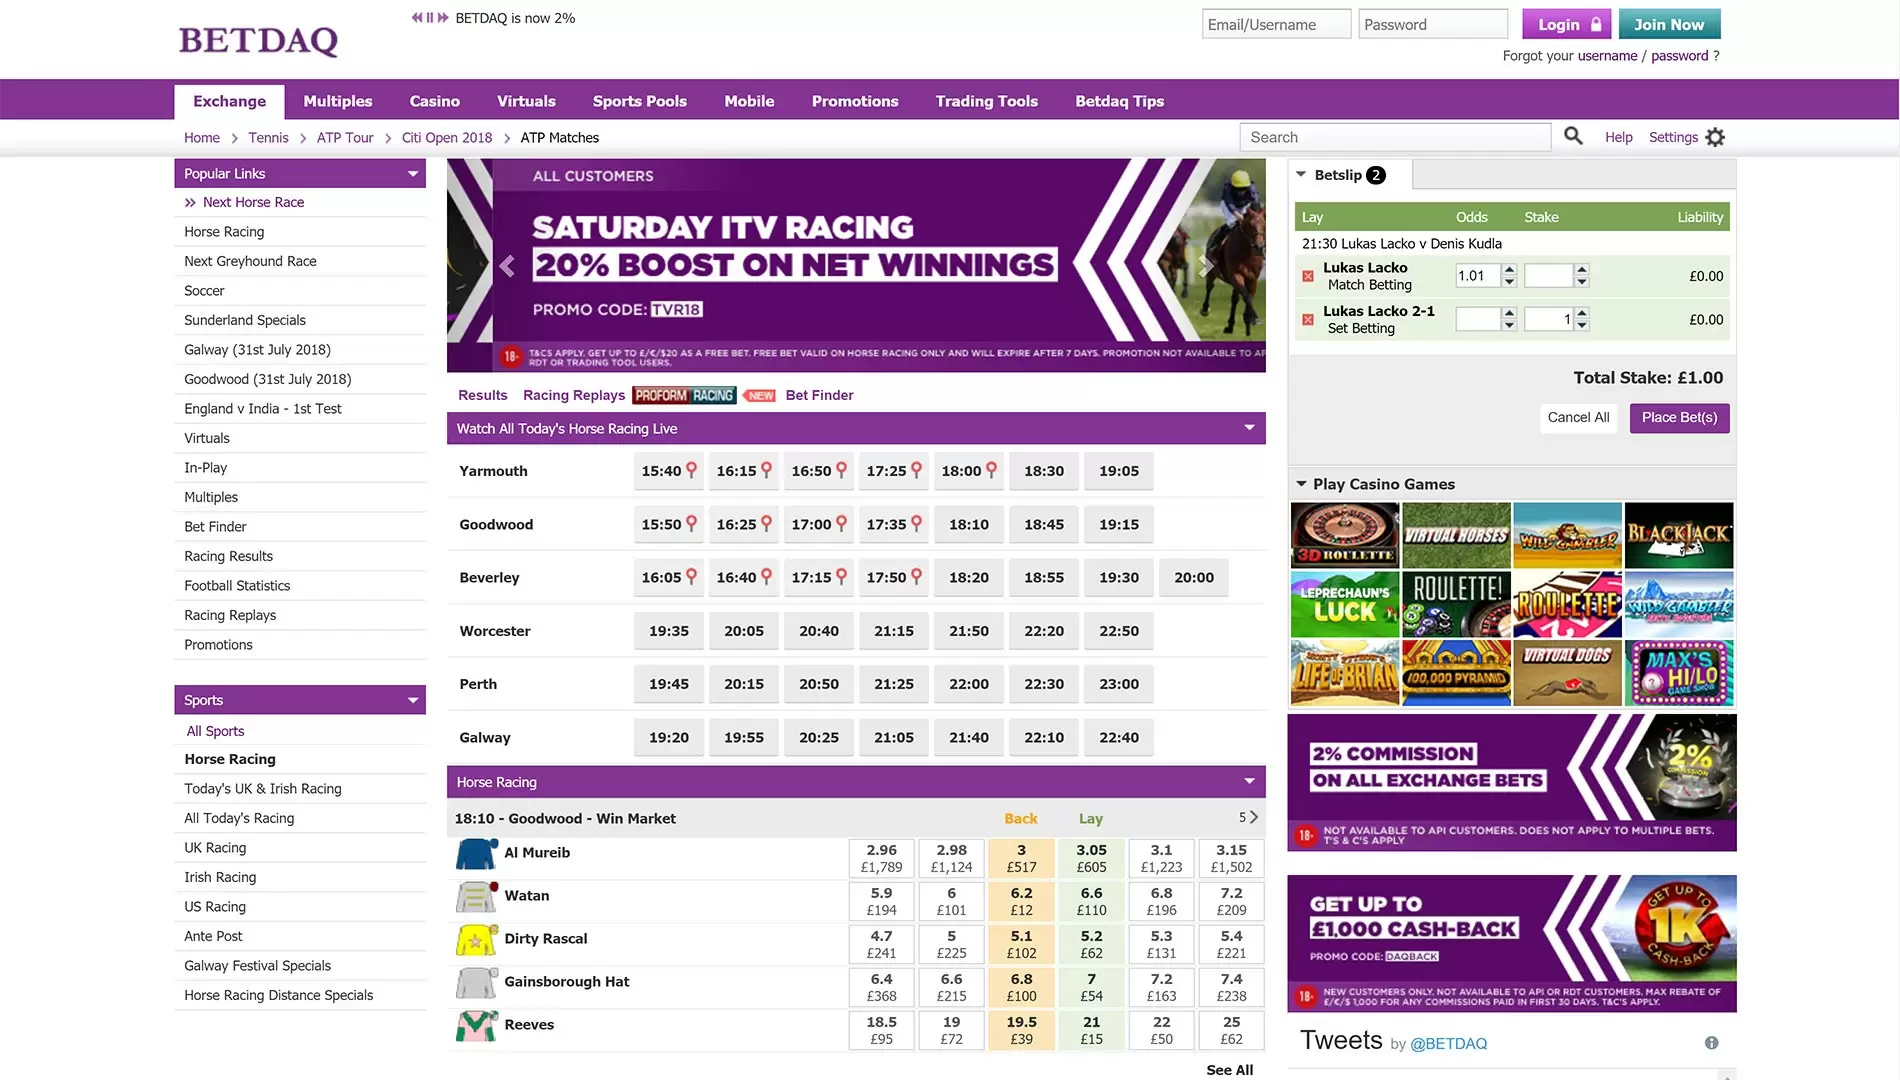This screenshot has height=1080, width=1900.
Task: Decrease Lukas Lacko Match Betting odds
Action: click(1509, 282)
